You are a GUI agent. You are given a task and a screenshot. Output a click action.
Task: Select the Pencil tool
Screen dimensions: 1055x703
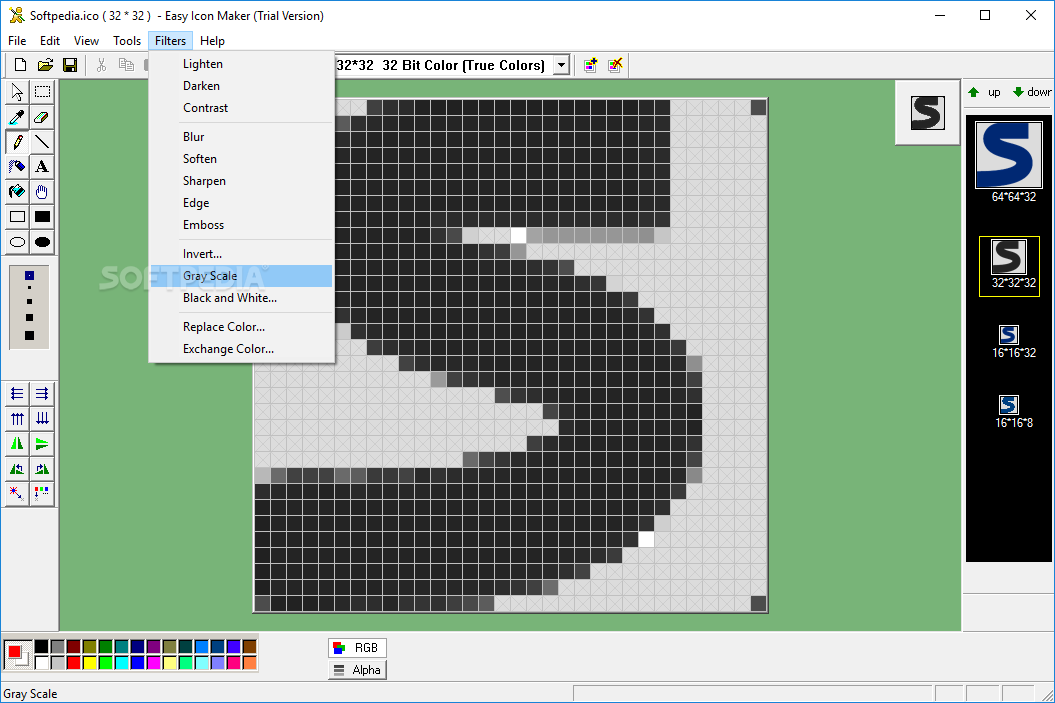tap(17, 142)
